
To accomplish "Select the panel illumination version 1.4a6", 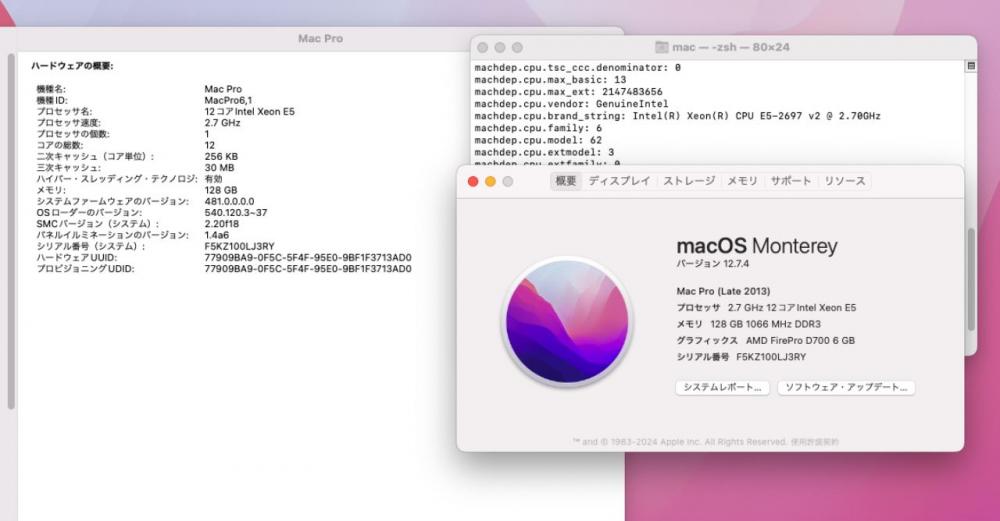I will pyautogui.click(x=217, y=235).
